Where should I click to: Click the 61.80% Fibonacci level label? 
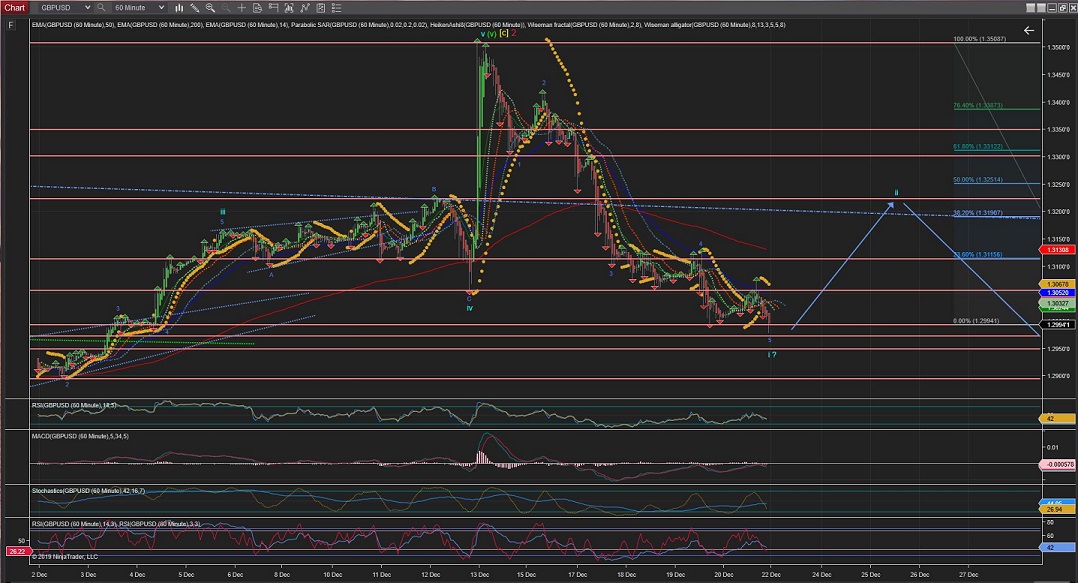click(978, 146)
